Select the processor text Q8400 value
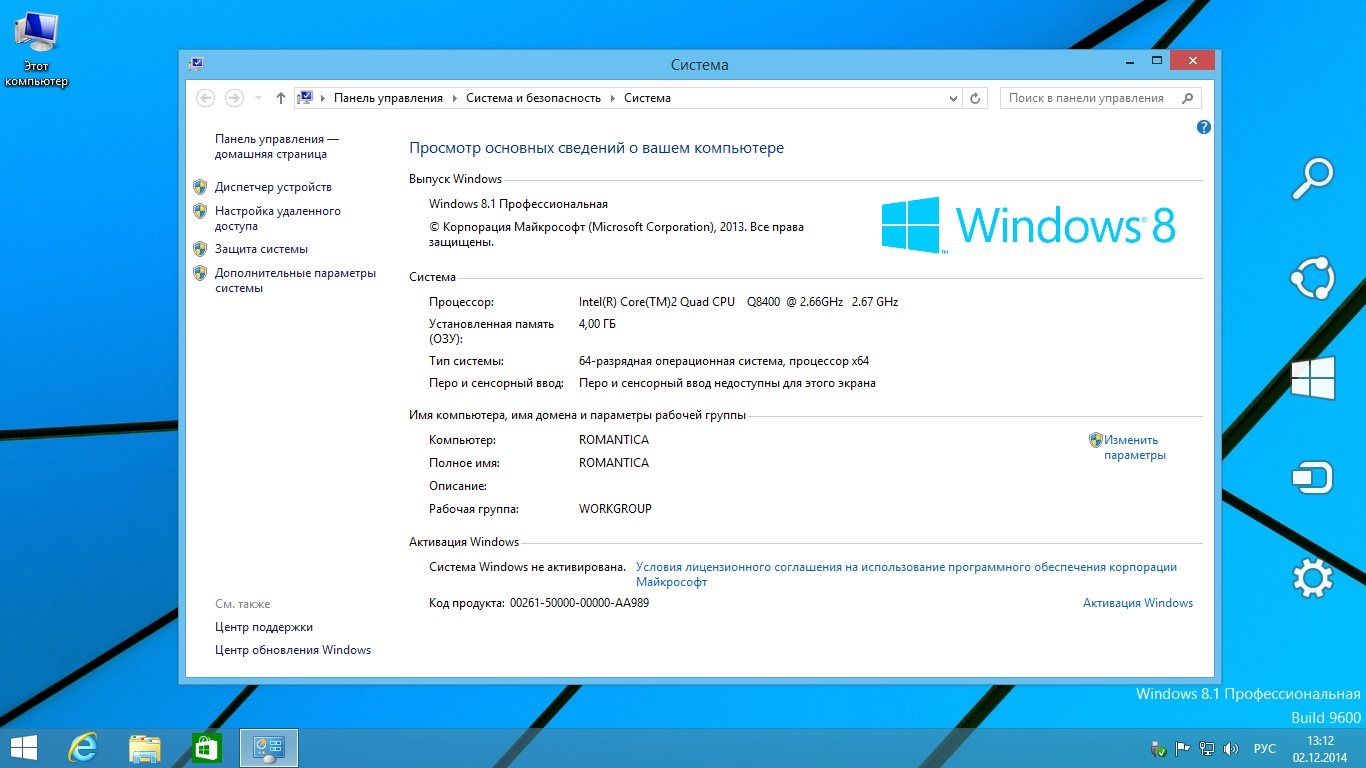1366x768 pixels. coord(739,302)
